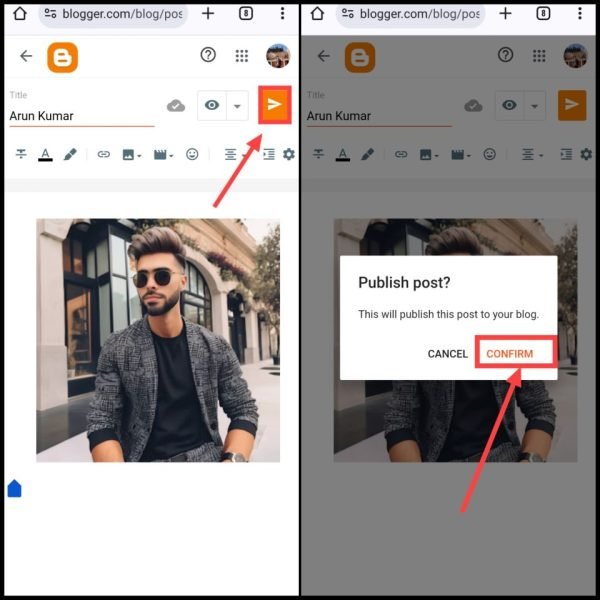The image size is (600, 600).
Task: Open post settings gear in left editor
Action: coord(289,154)
